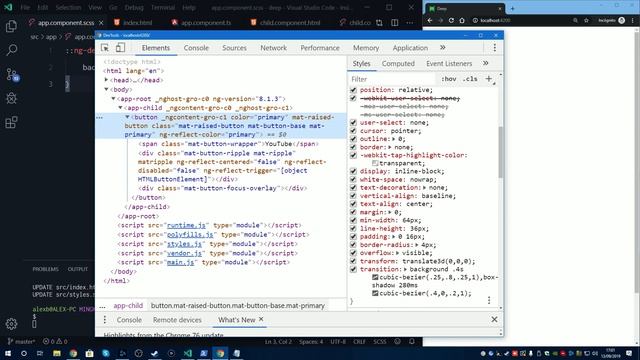Click VS Code open changes compare icon
Screen dimensions: 640x360
[x=379, y=23]
